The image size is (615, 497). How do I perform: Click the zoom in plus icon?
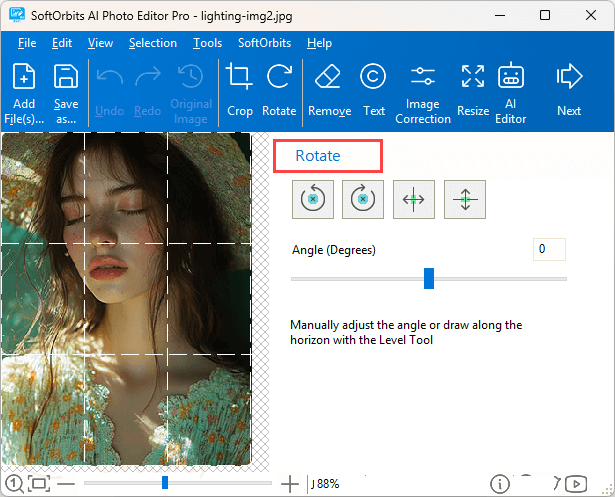290,484
